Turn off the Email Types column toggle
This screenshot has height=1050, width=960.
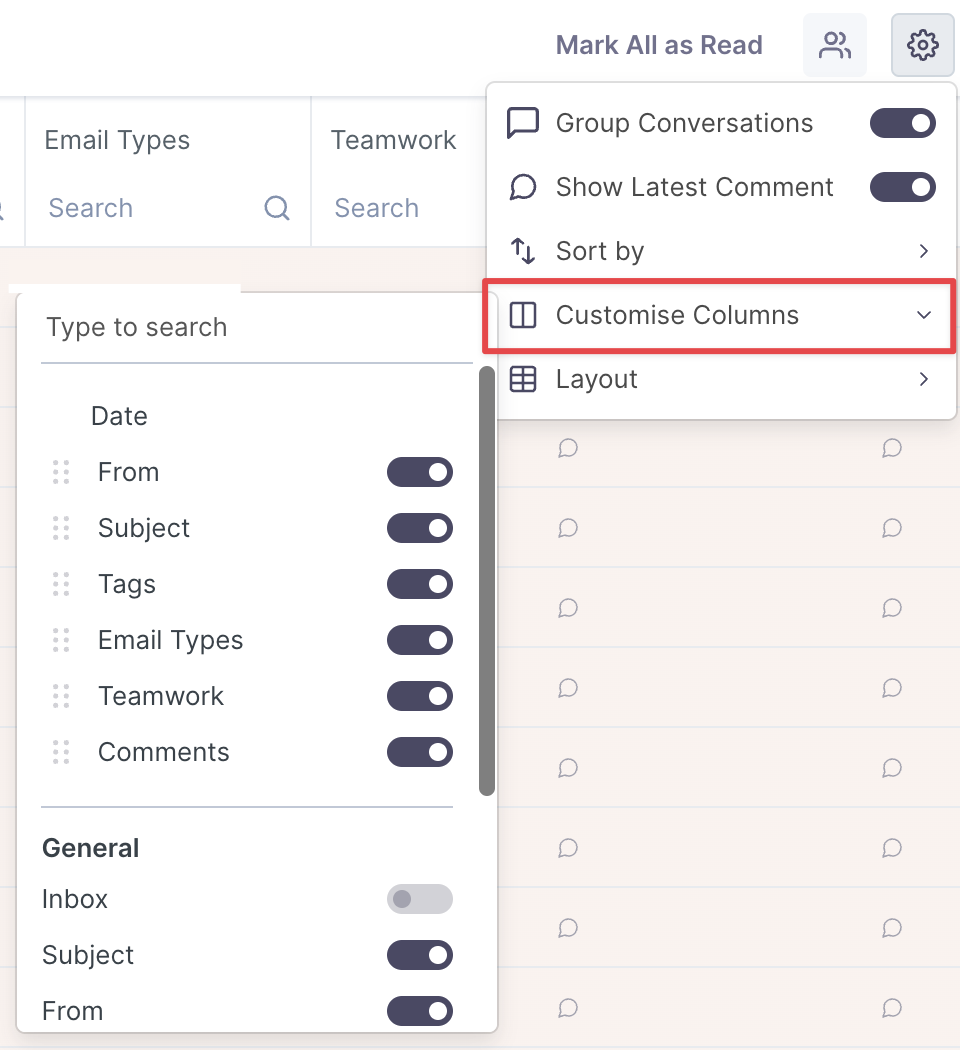419,640
